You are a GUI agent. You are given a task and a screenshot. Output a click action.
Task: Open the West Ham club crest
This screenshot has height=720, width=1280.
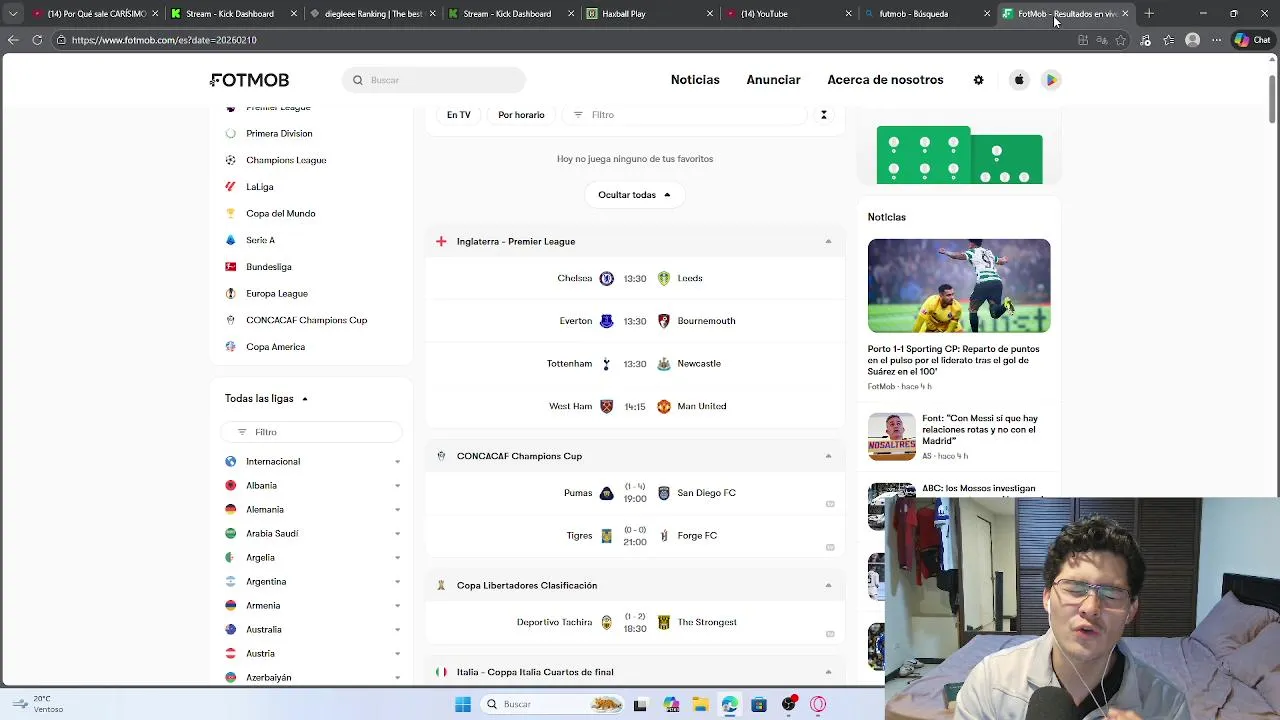coord(606,406)
